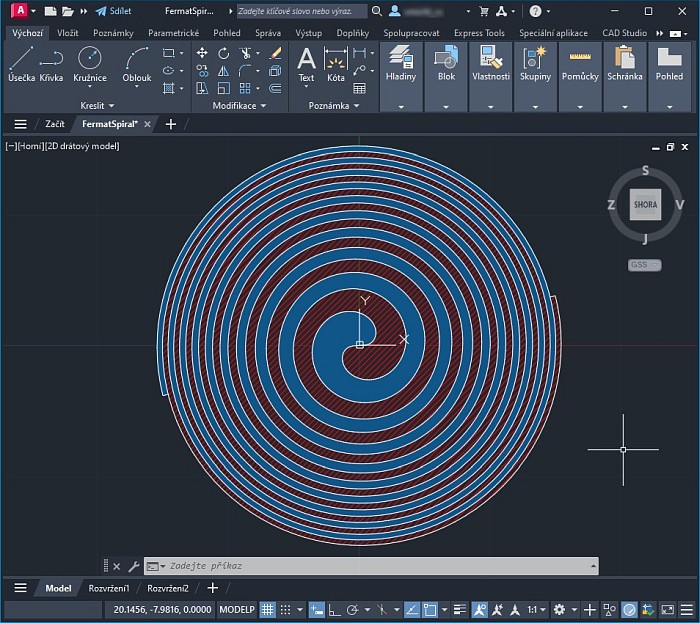The width and height of the screenshot is (700, 623).
Task: Toggle MODELP model space button
Action: (237, 609)
